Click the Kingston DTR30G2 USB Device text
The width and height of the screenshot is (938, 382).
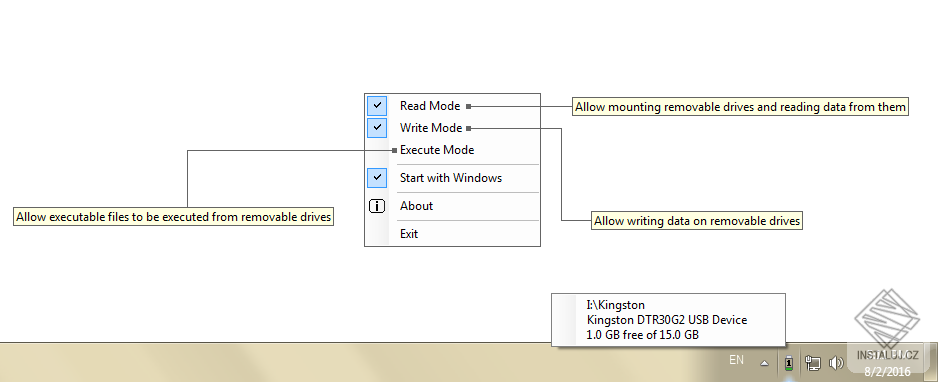(667, 320)
